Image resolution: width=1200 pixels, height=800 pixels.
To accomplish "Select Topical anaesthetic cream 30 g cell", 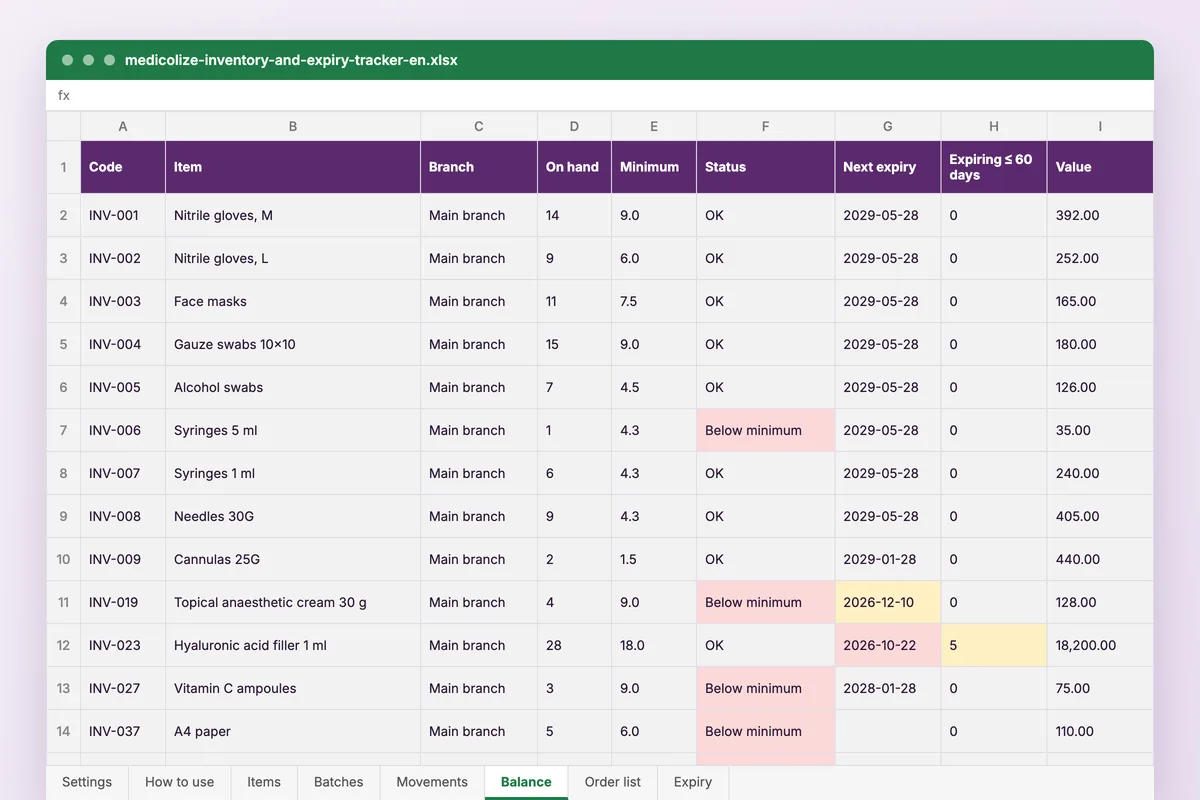I will [x=293, y=602].
